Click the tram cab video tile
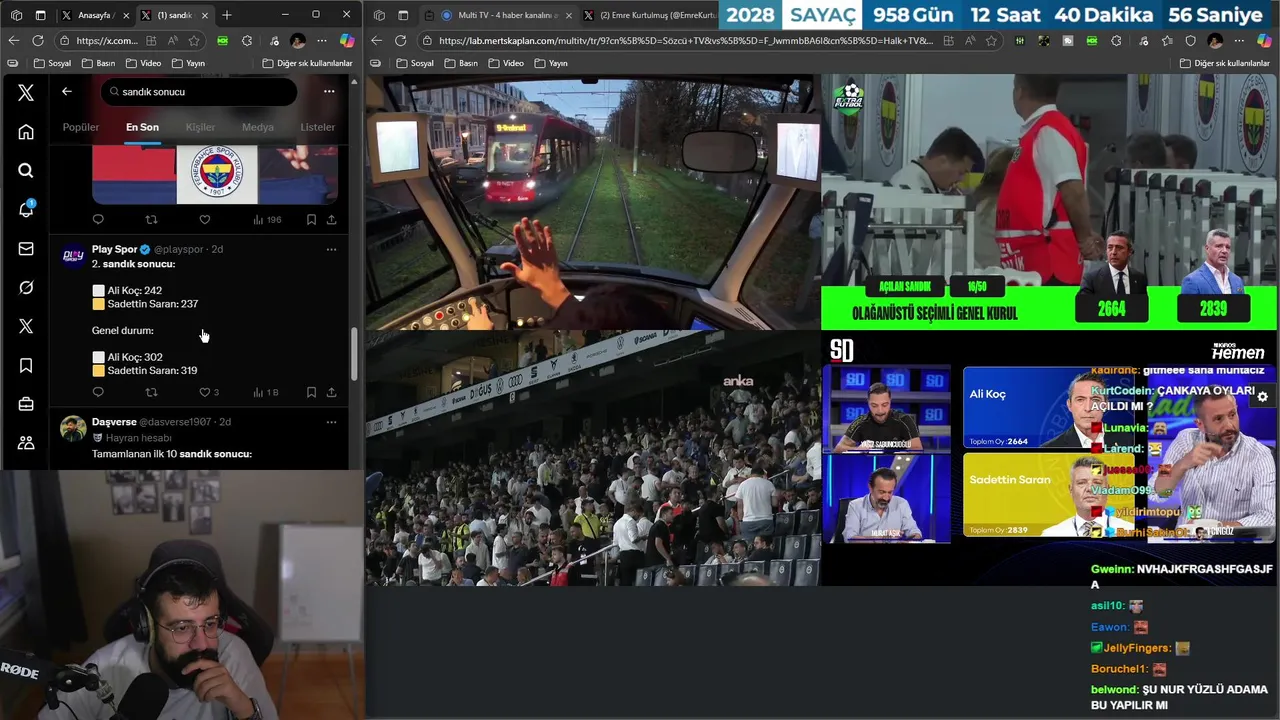The width and height of the screenshot is (1280, 720). click(x=593, y=202)
